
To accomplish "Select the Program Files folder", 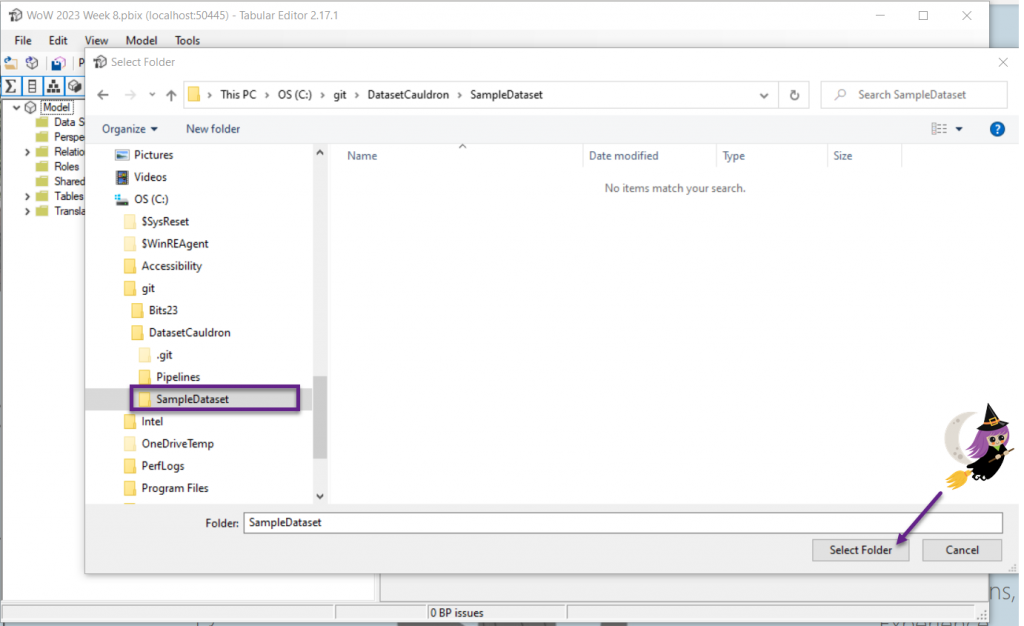I will pyautogui.click(x=175, y=488).
